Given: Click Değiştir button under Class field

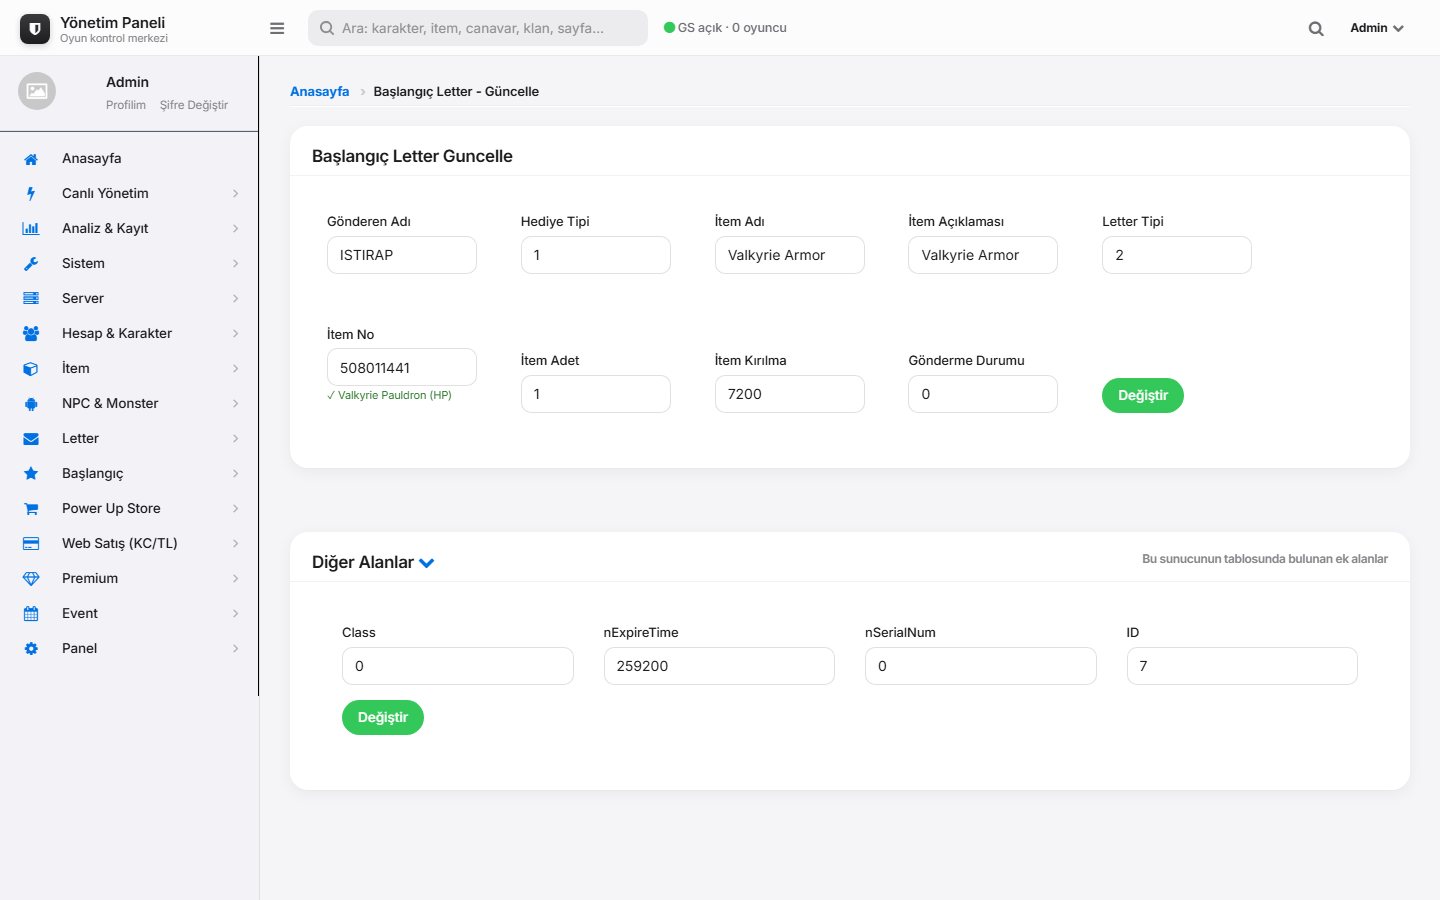Looking at the screenshot, I should [x=383, y=717].
